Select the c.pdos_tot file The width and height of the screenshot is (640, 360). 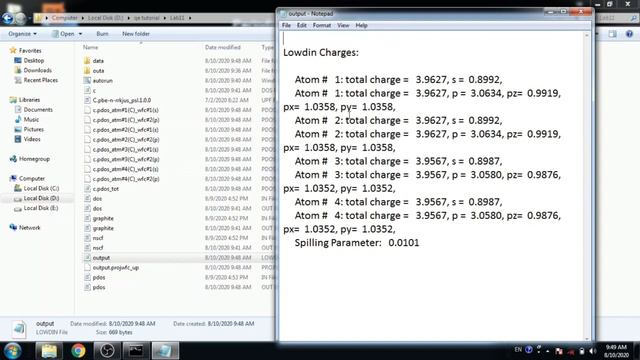[106, 189]
